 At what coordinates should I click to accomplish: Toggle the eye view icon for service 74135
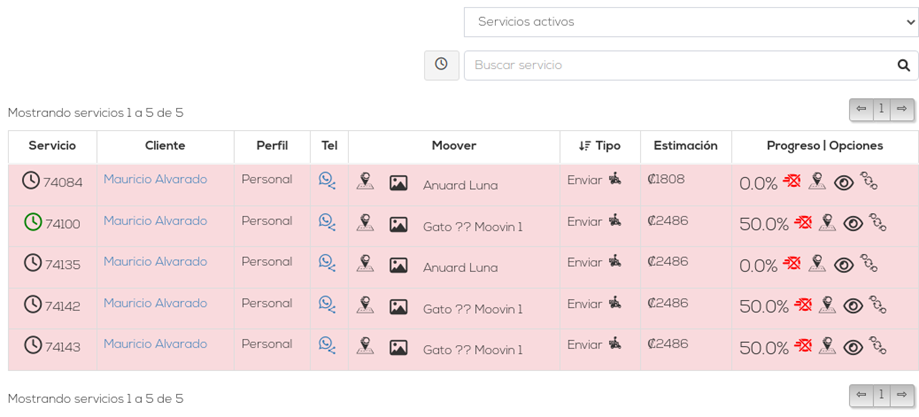844,264
